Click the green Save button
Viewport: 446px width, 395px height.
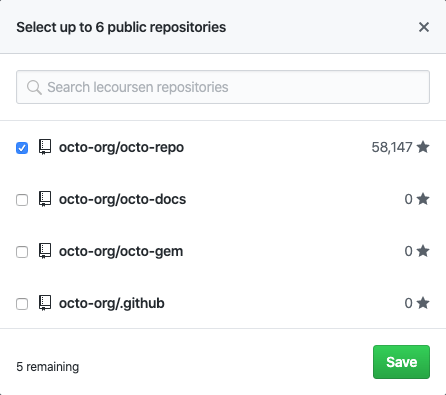coord(401,362)
